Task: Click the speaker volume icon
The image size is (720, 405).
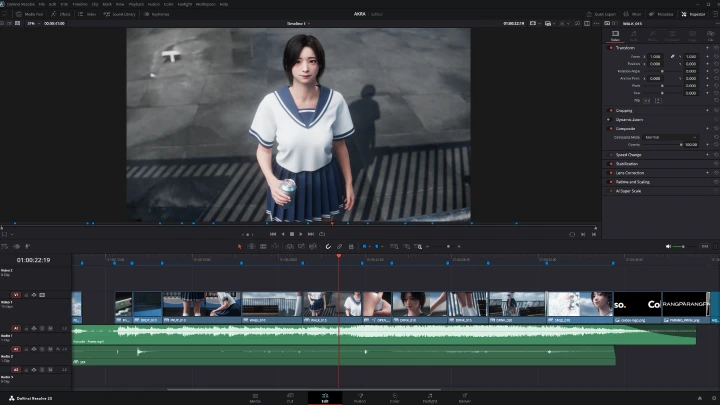Action: click(x=668, y=247)
